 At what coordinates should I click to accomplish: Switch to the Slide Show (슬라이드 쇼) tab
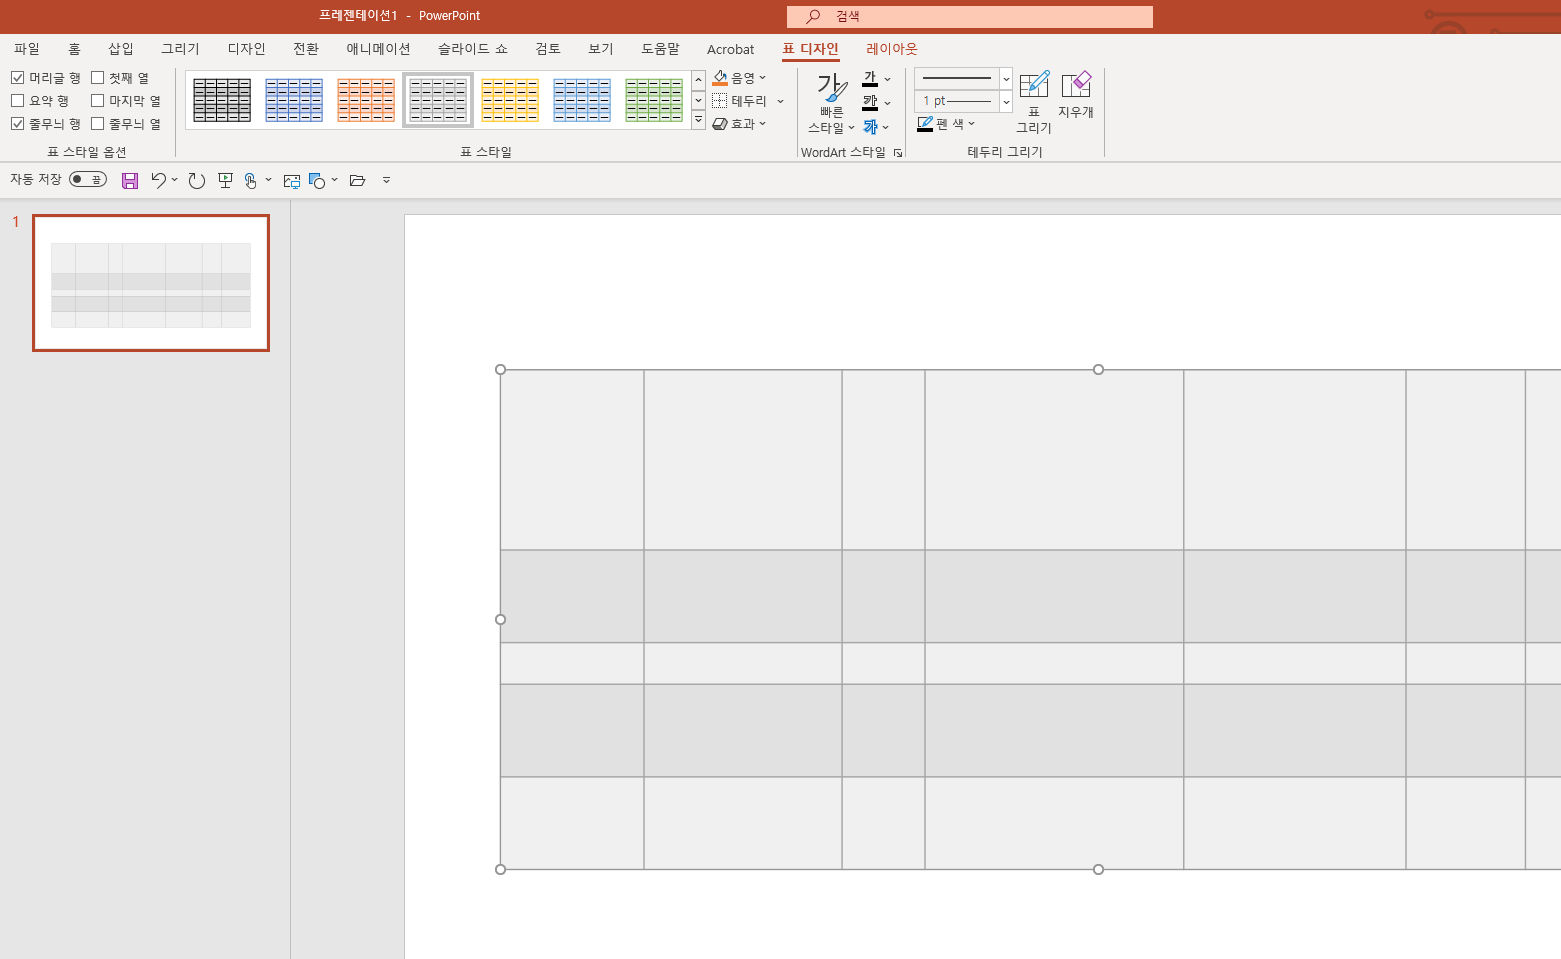point(473,49)
